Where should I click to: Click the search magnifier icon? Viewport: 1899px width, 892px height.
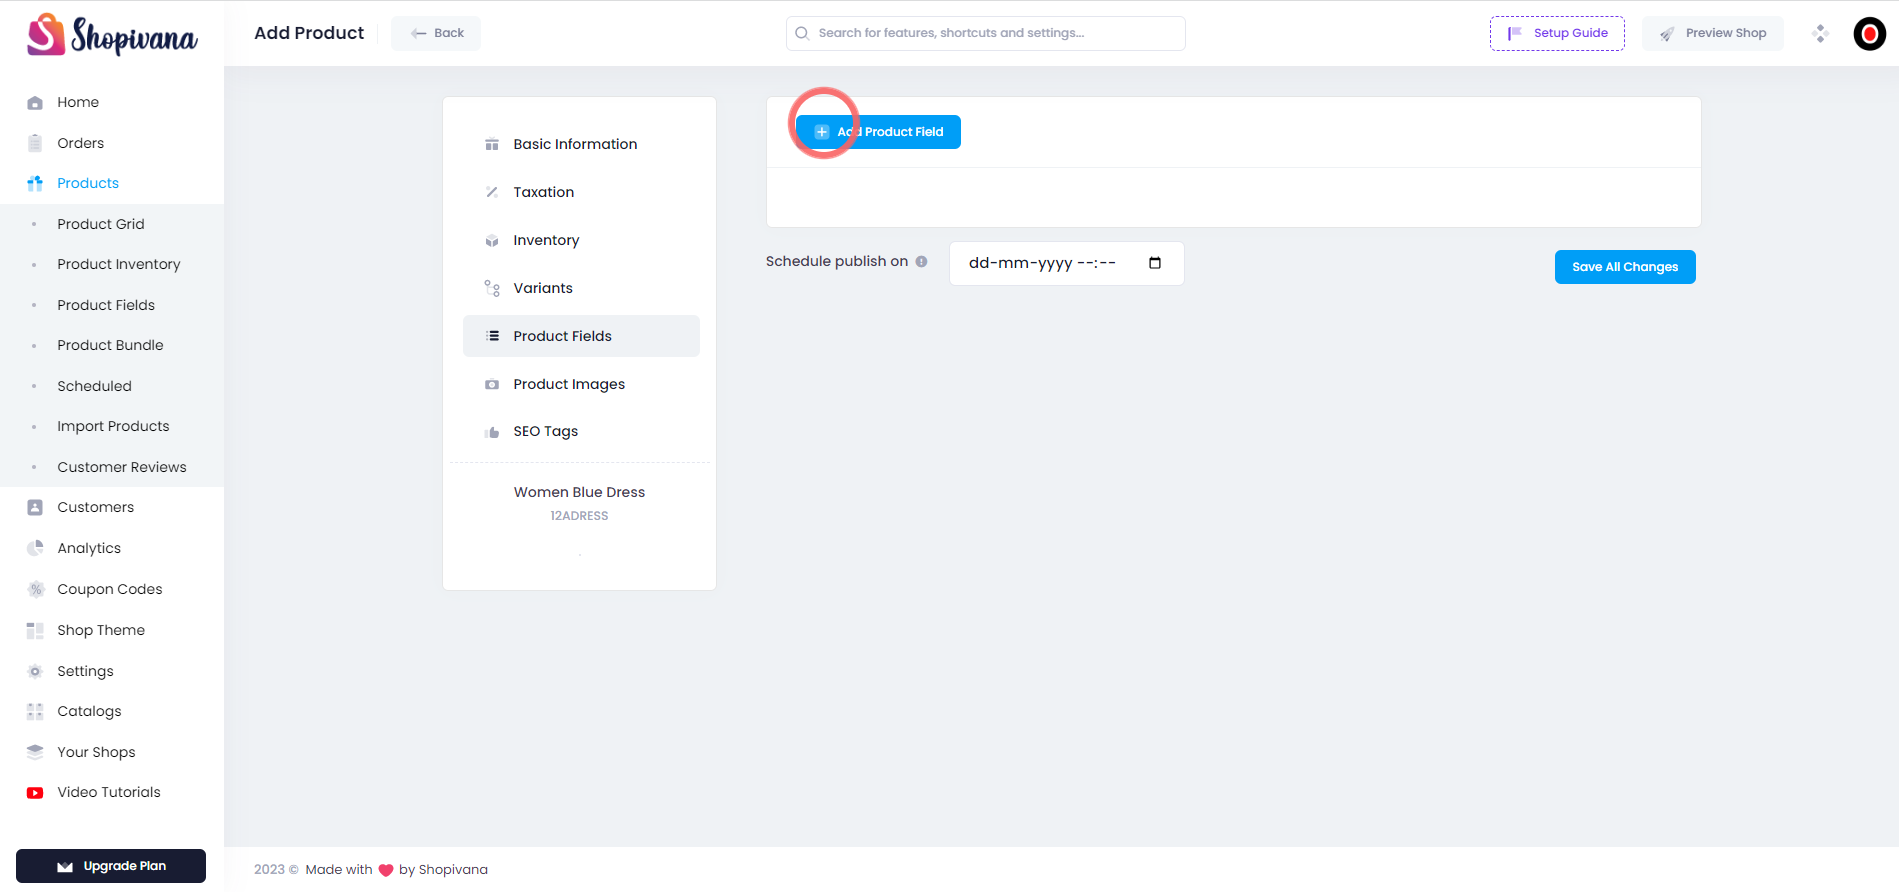point(802,33)
